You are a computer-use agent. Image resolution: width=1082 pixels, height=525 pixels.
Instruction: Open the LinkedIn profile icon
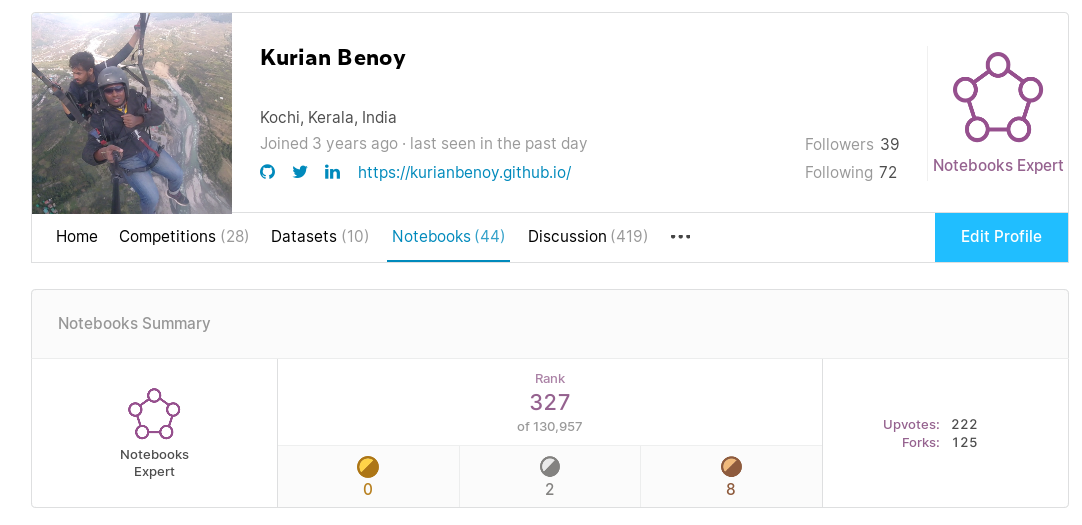coord(332,172)
